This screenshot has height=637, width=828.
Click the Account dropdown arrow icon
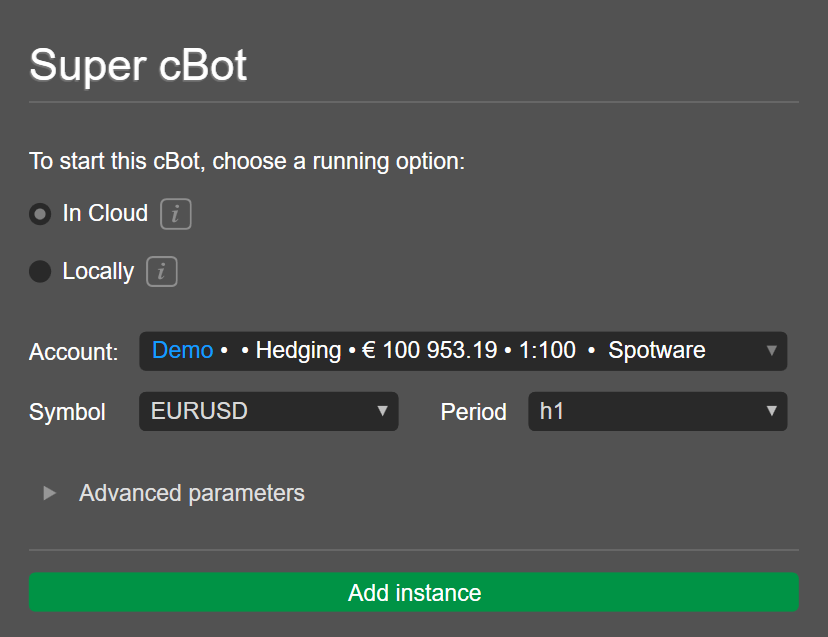771,351
